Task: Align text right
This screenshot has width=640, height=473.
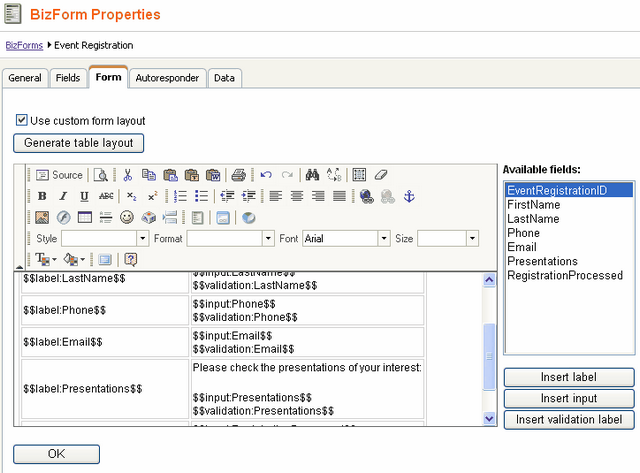Action: click(x=318, y=196)
